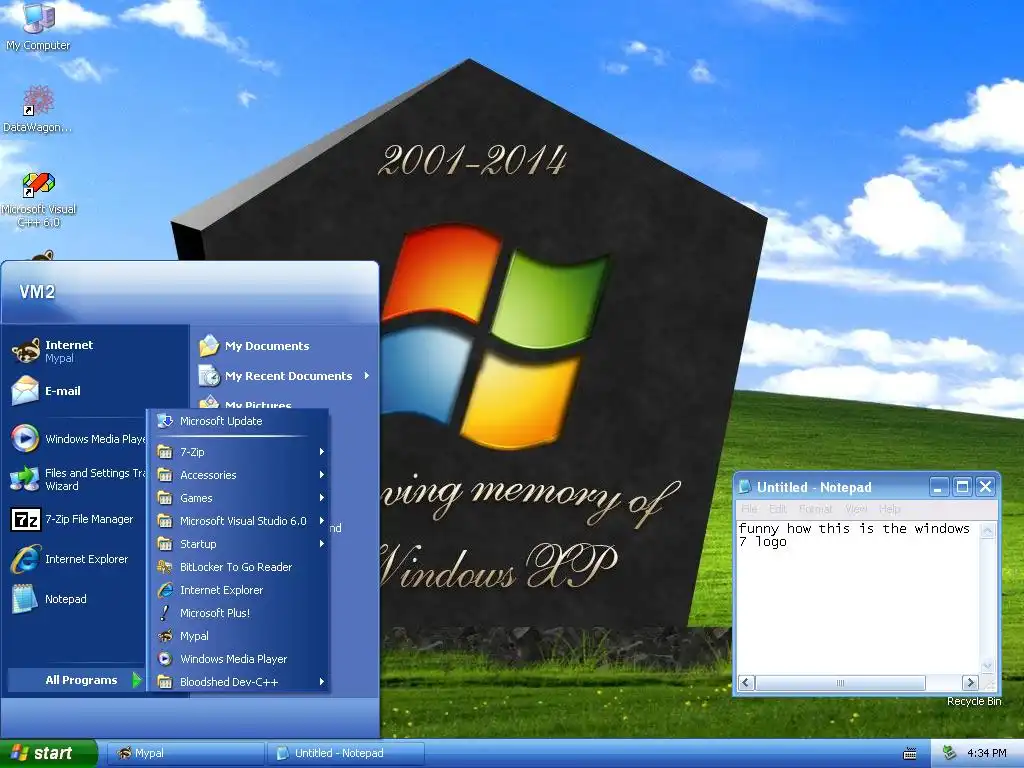The height and width of the screenshot is (768, 1024).
Task: Open Notepad's File menu
Action: point(749,509)
